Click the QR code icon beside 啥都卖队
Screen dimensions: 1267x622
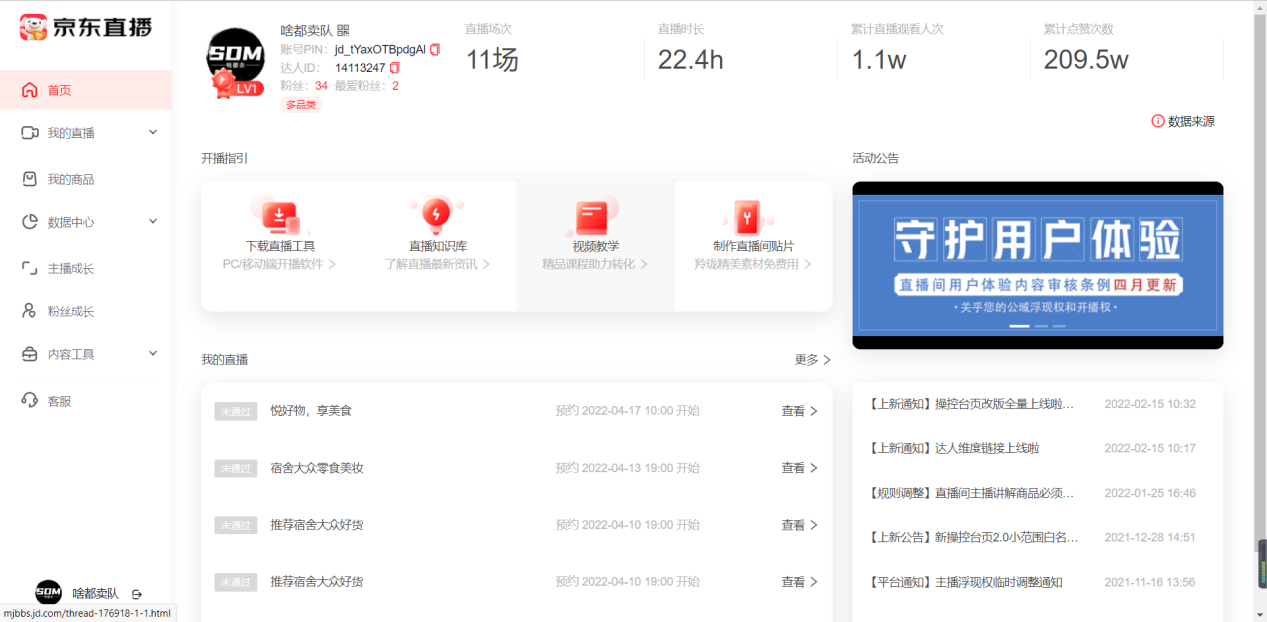pyautogui.click(x=343, y=31)
